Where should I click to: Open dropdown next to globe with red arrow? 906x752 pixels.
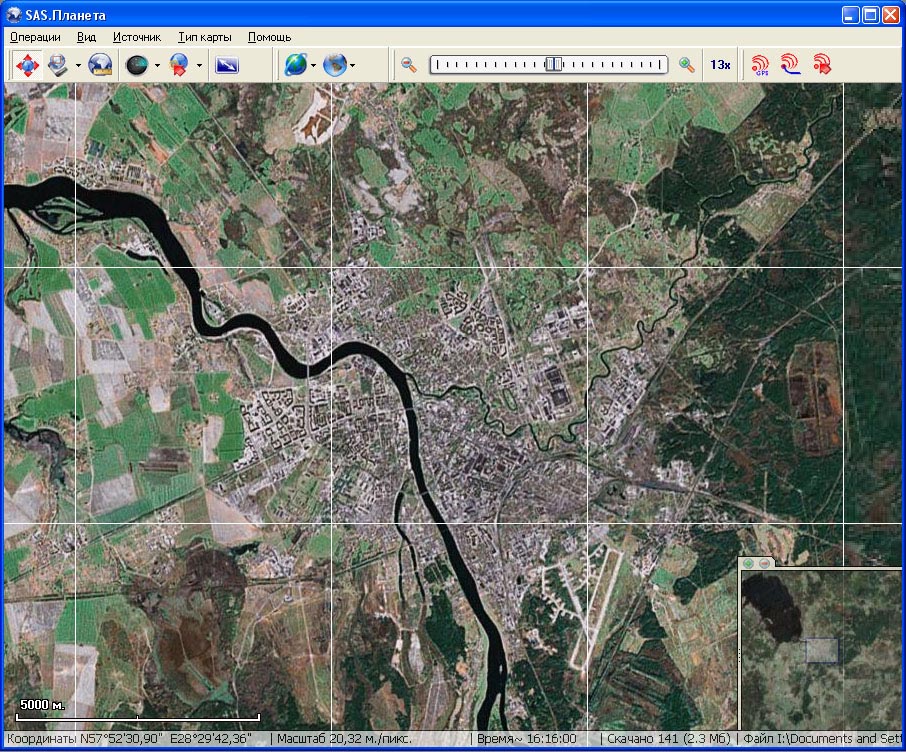(200, 66)
